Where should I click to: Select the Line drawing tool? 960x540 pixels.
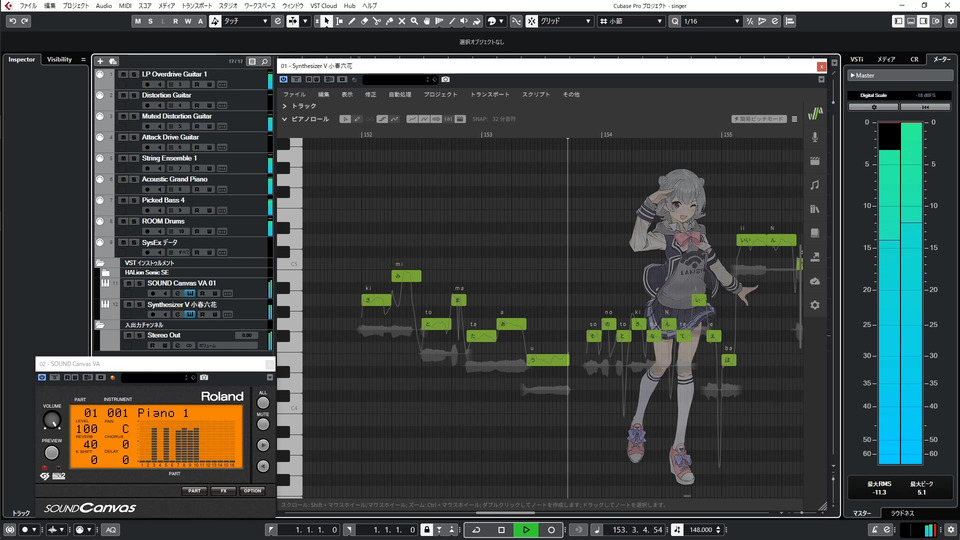coord(452,21)
